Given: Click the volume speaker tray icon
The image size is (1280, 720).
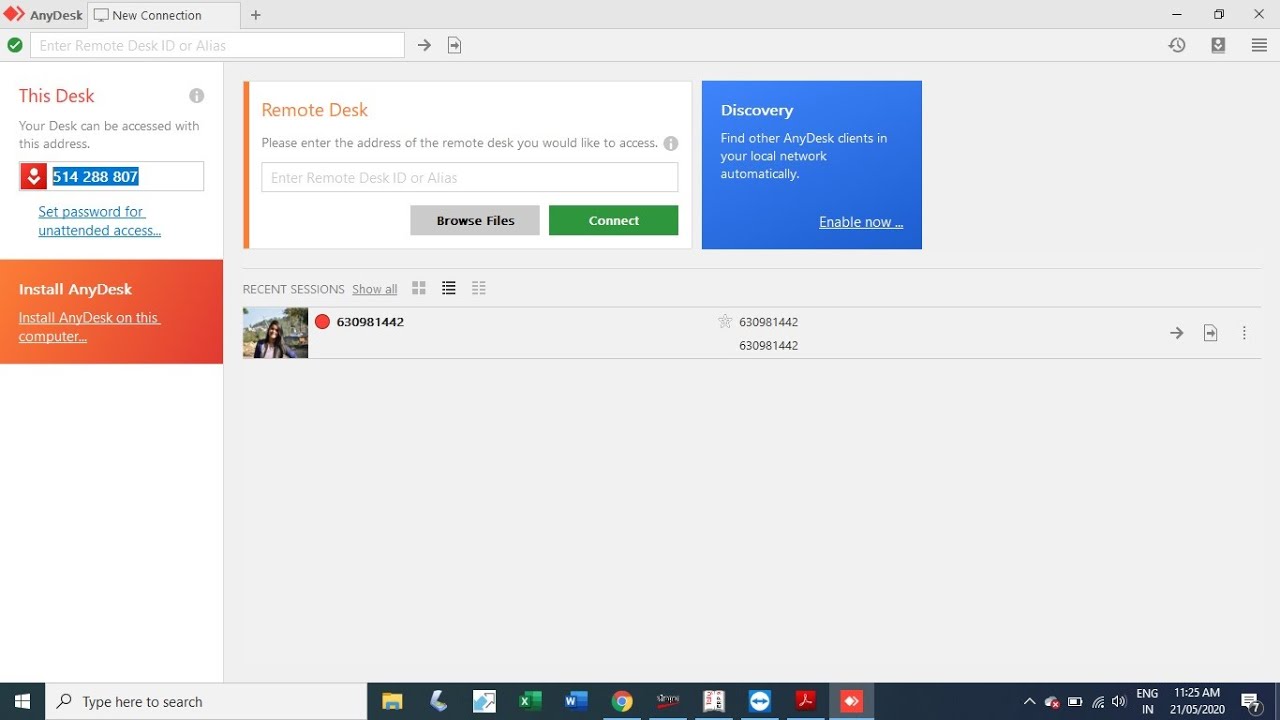Looking at the screenshot, I should pyautogui.click(x=1120, y=701).
